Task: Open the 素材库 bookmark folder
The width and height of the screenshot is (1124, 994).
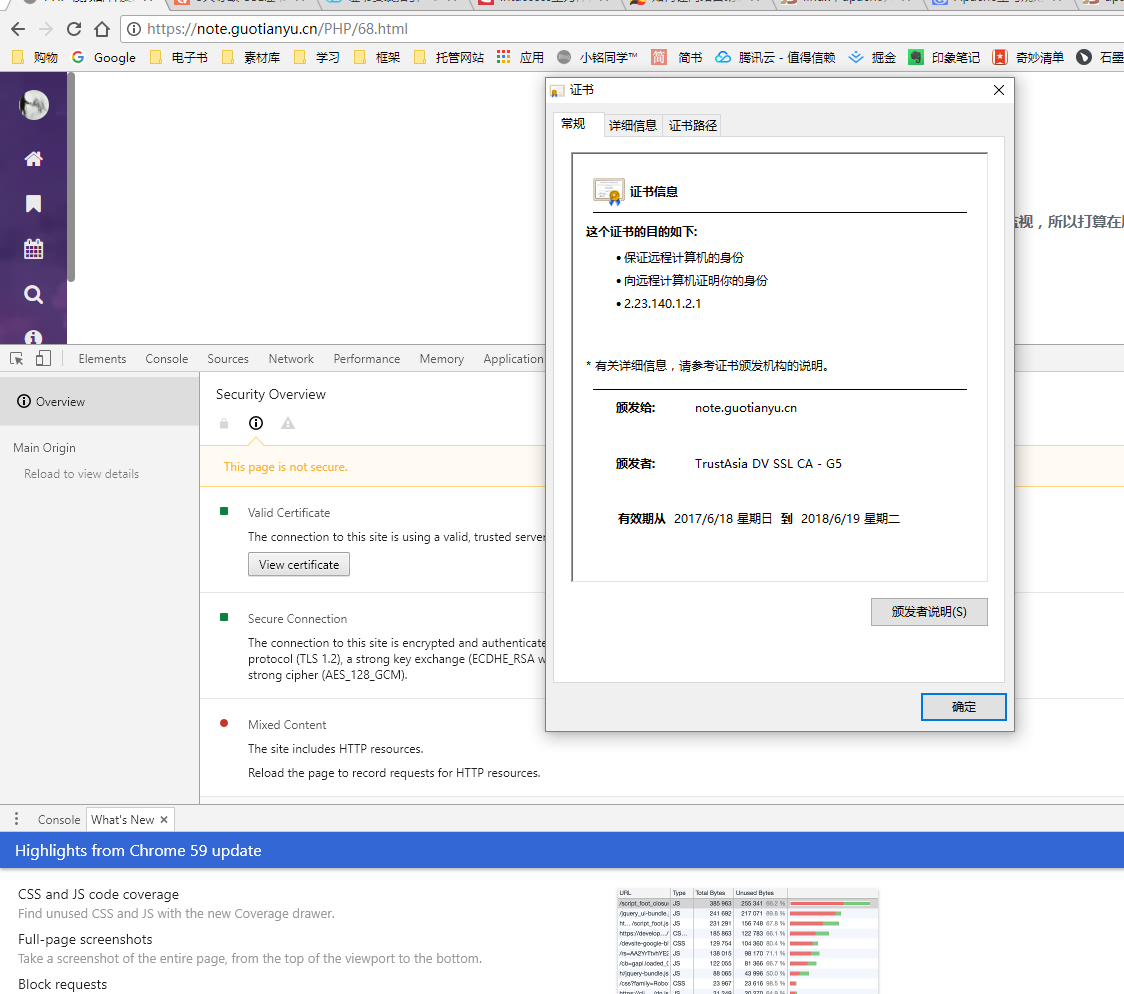Action: click(252, 57)
